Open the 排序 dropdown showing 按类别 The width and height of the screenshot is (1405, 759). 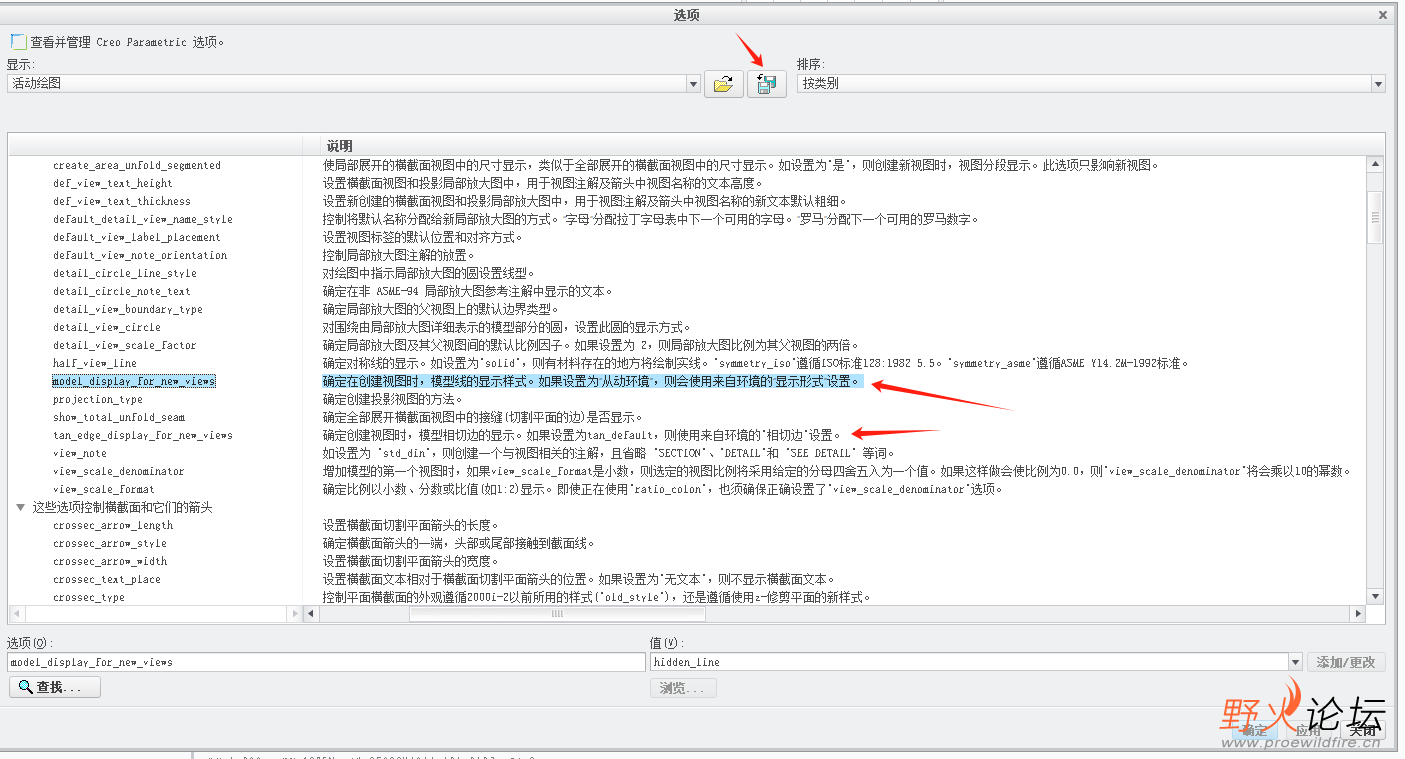[x=1091, y=84]
